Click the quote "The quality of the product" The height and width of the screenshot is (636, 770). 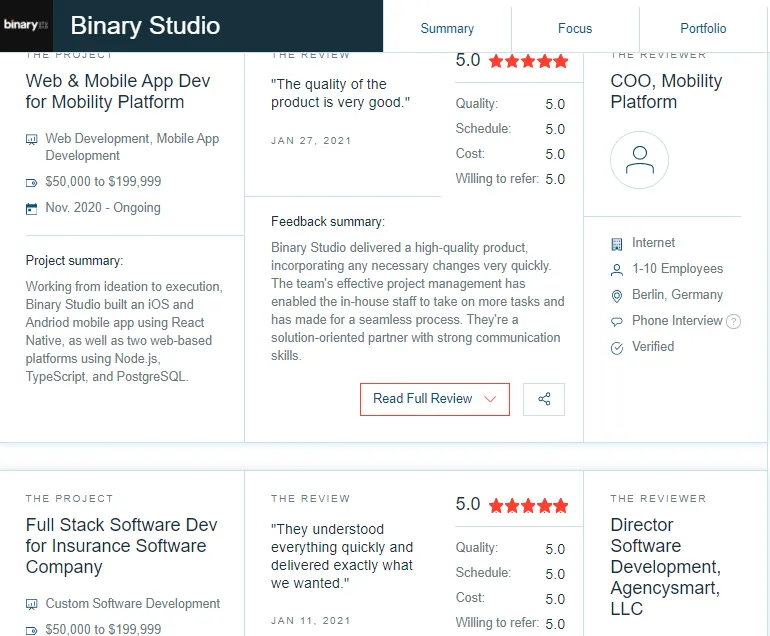340,93
